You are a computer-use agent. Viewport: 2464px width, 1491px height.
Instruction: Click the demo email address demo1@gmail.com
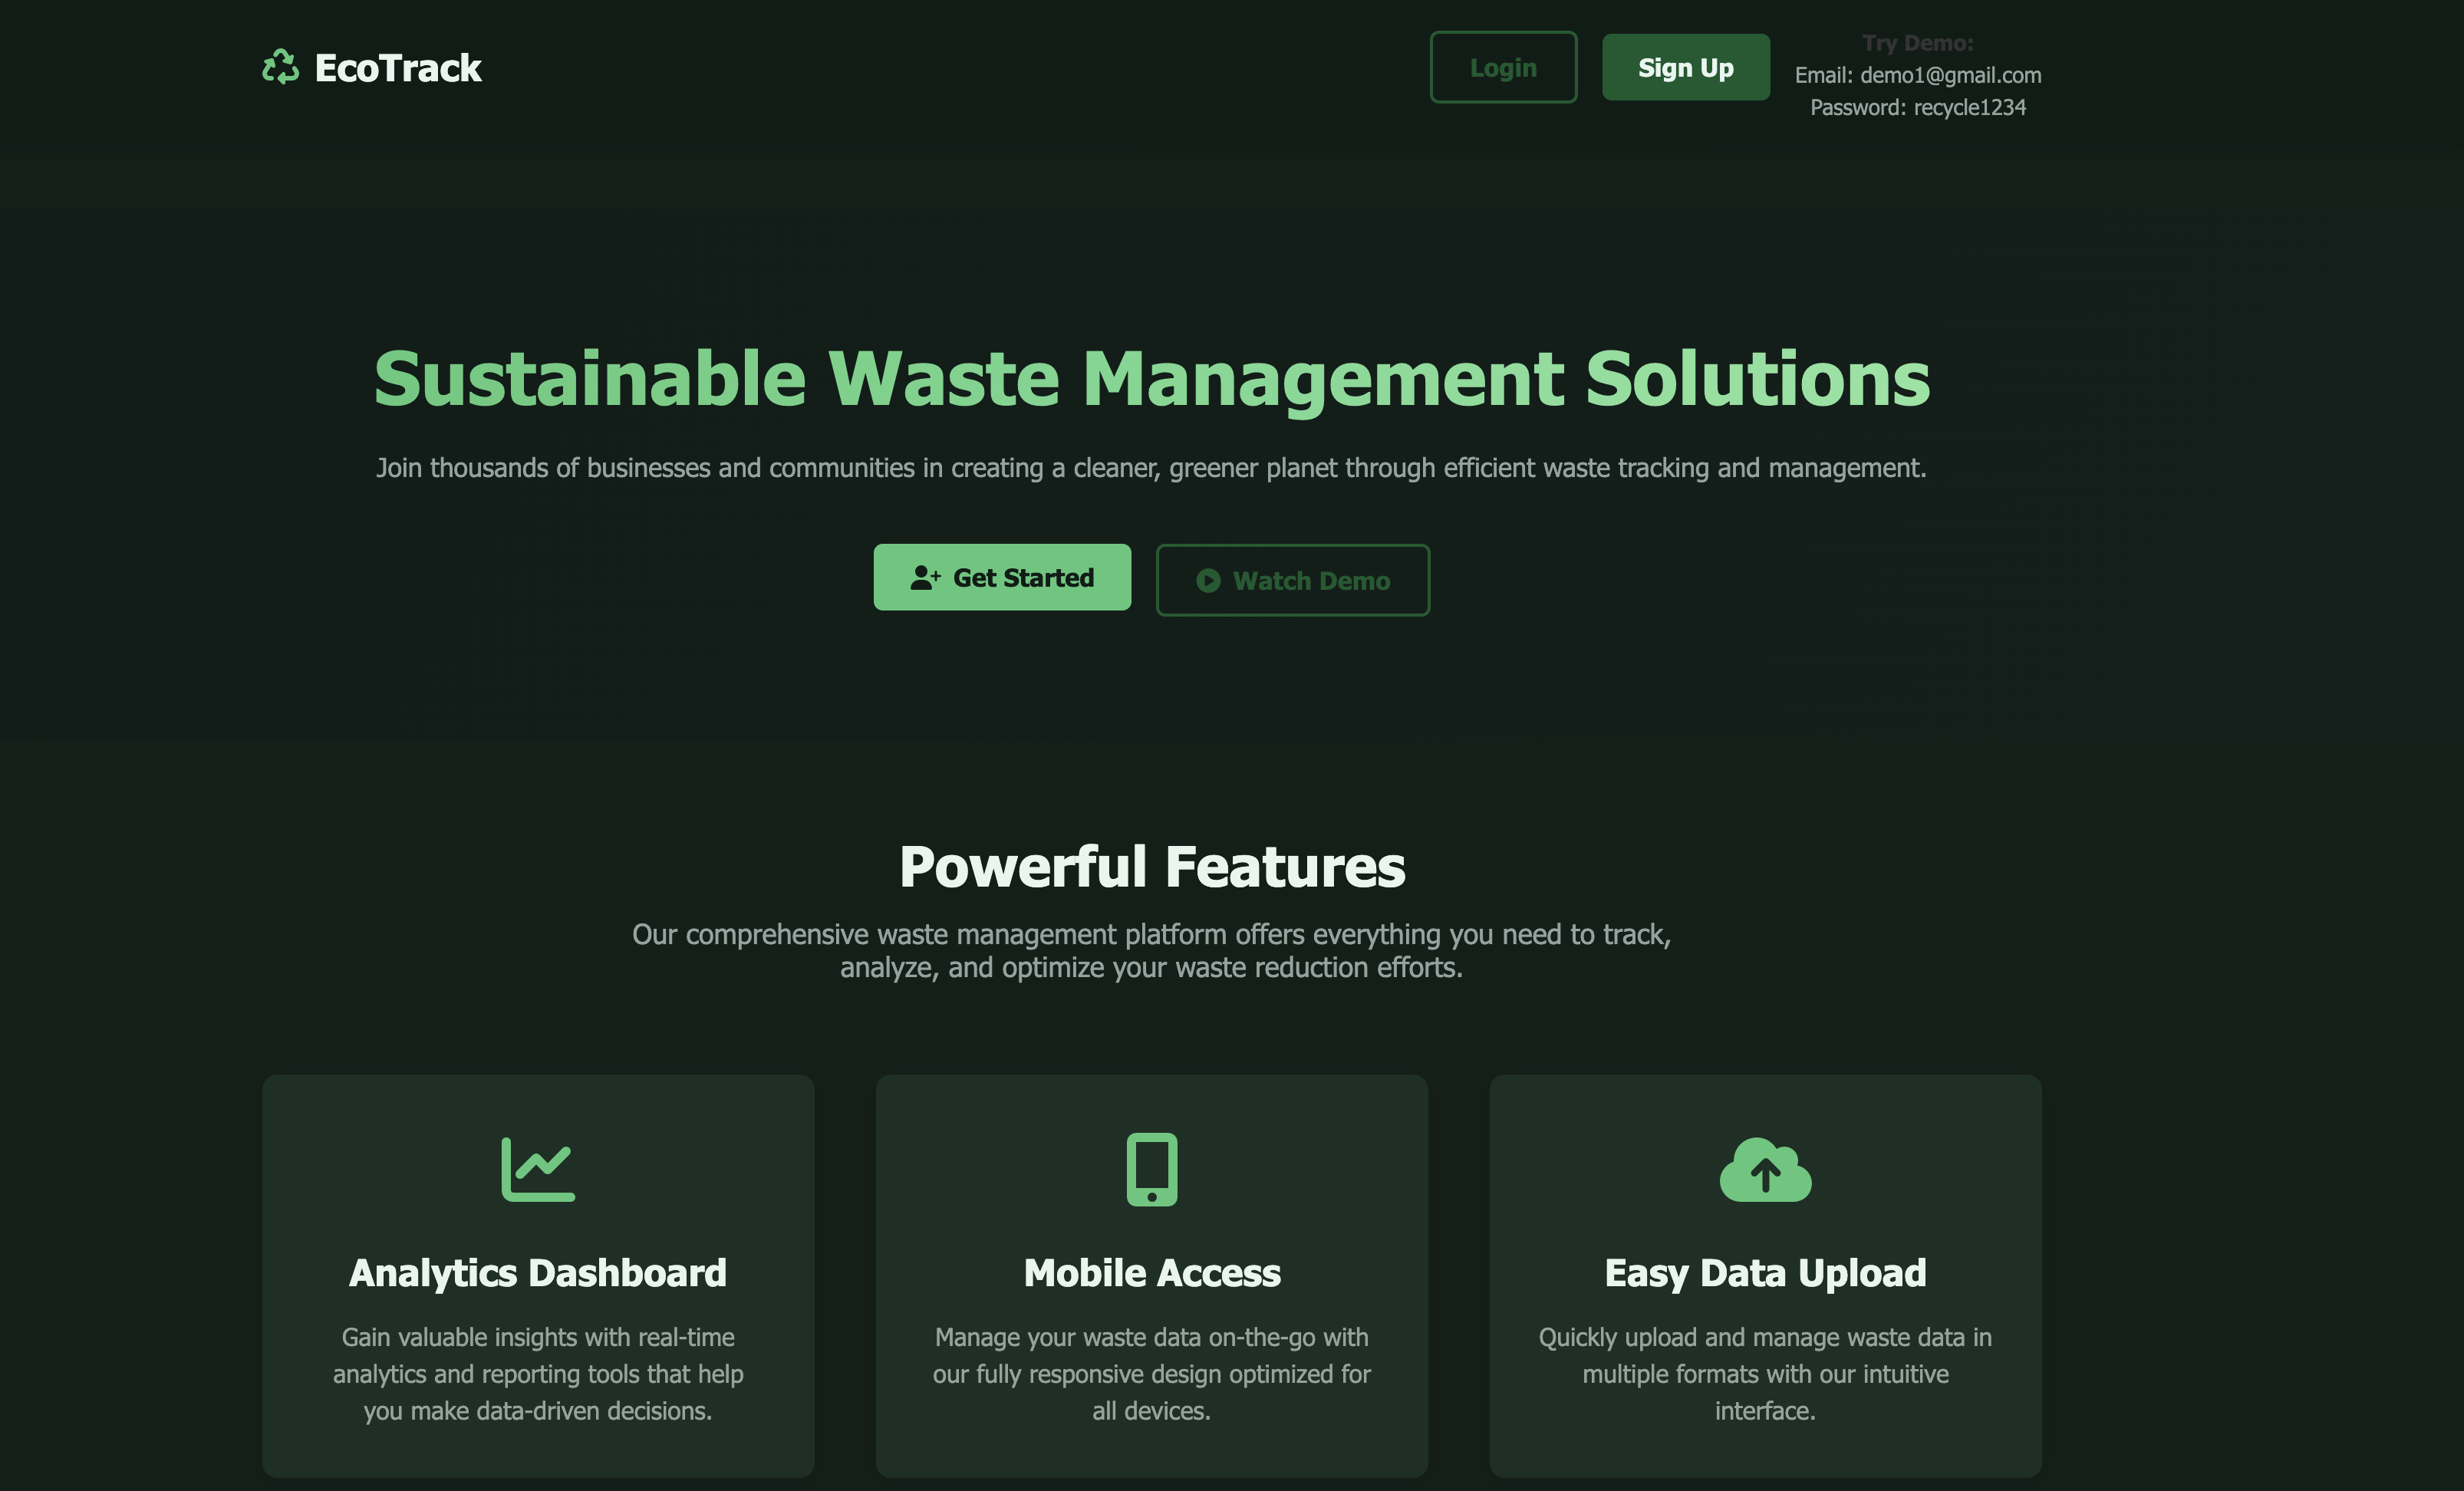point(1950,75)
